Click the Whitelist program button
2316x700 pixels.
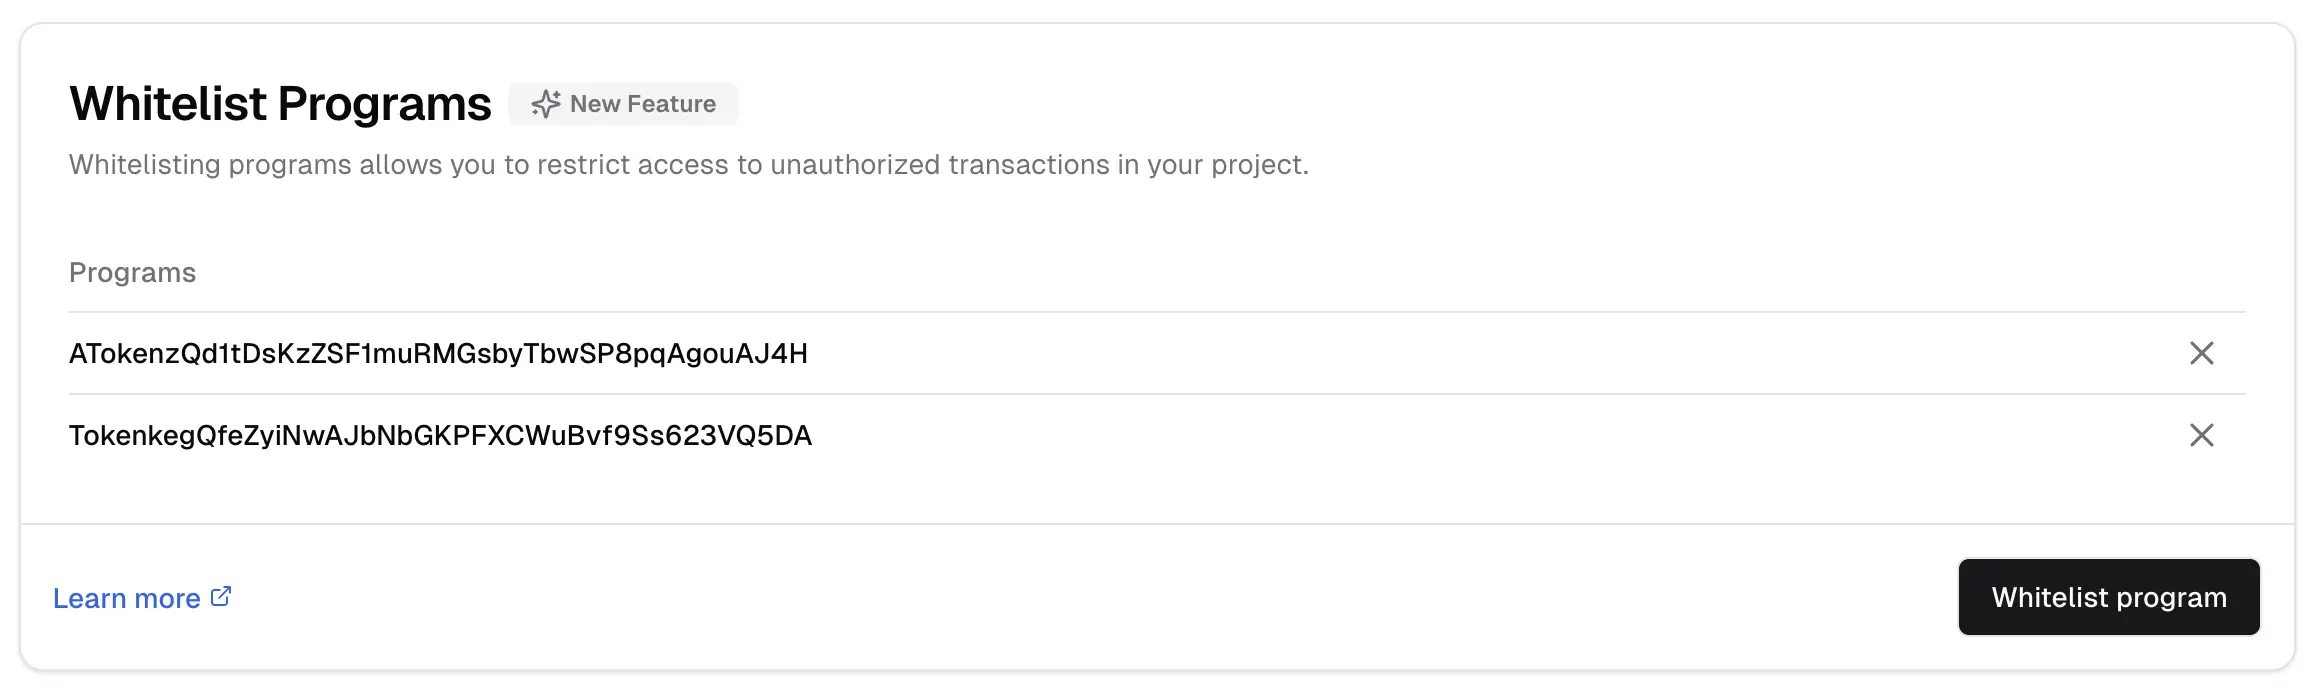[x=2108, y=597]
